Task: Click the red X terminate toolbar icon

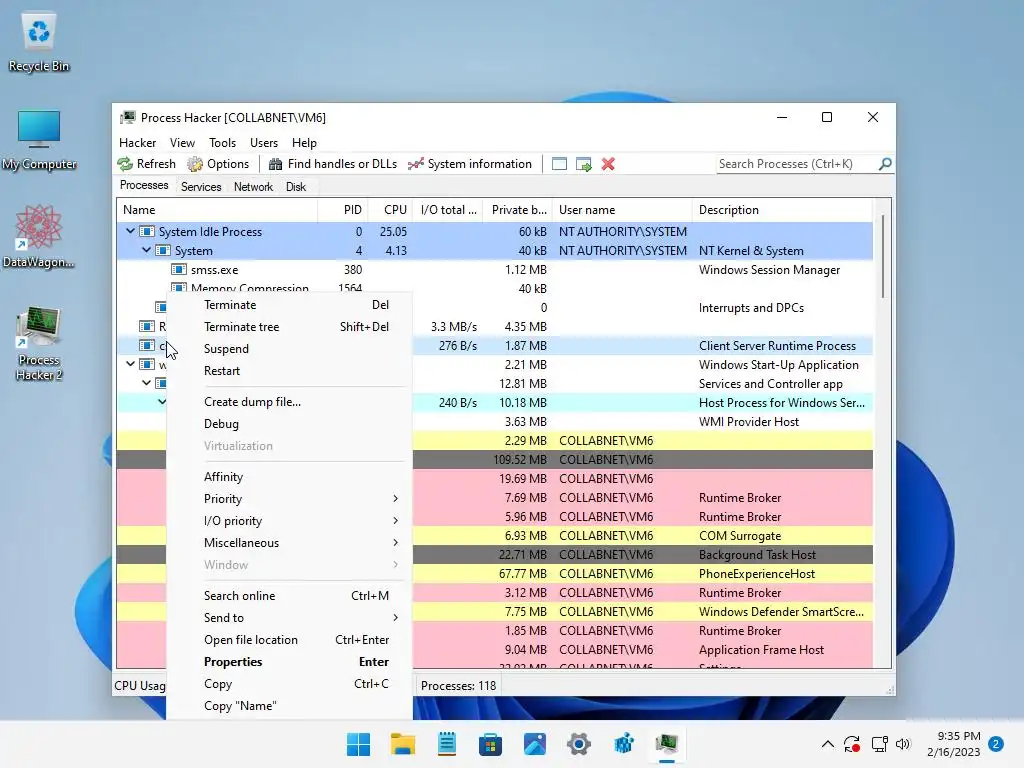Action: tap(608, 164)
